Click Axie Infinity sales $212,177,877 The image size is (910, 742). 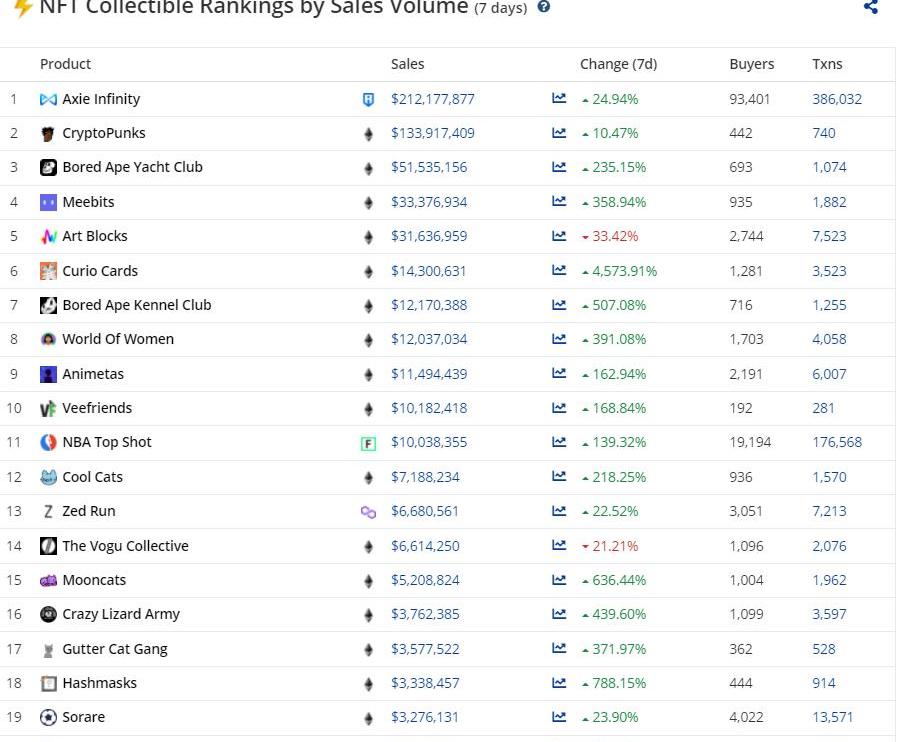click(432, 99)
